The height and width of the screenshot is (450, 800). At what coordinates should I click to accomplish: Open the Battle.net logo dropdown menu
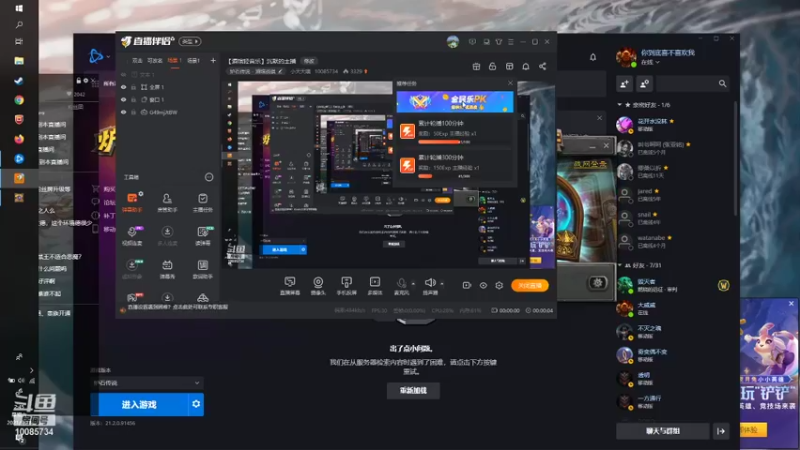(99, 56)
